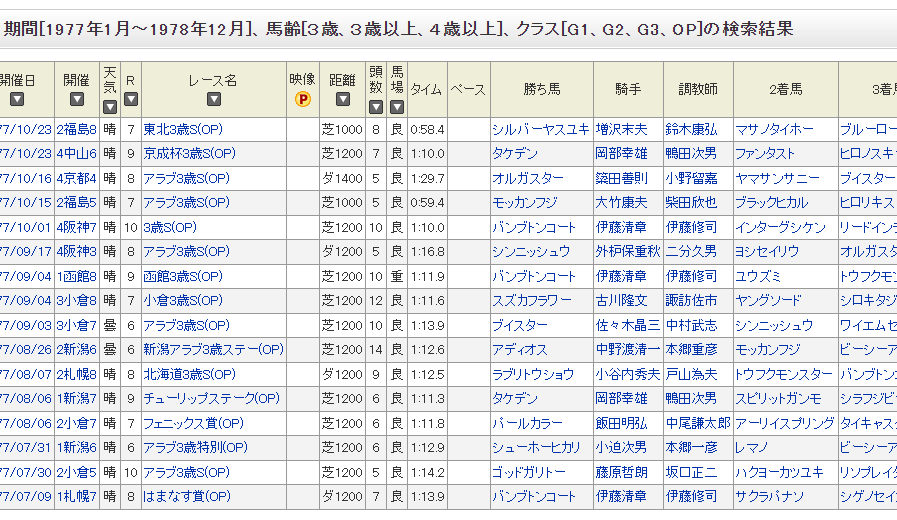Open the アラブ3歳特別(OP) race link
897x520 pixels.
point(195,448)
